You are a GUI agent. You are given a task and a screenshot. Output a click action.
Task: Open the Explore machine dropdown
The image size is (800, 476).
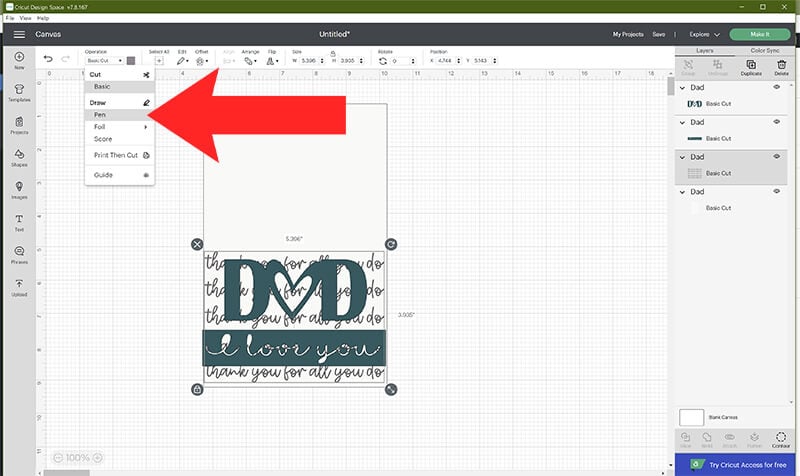pos(704,34)
